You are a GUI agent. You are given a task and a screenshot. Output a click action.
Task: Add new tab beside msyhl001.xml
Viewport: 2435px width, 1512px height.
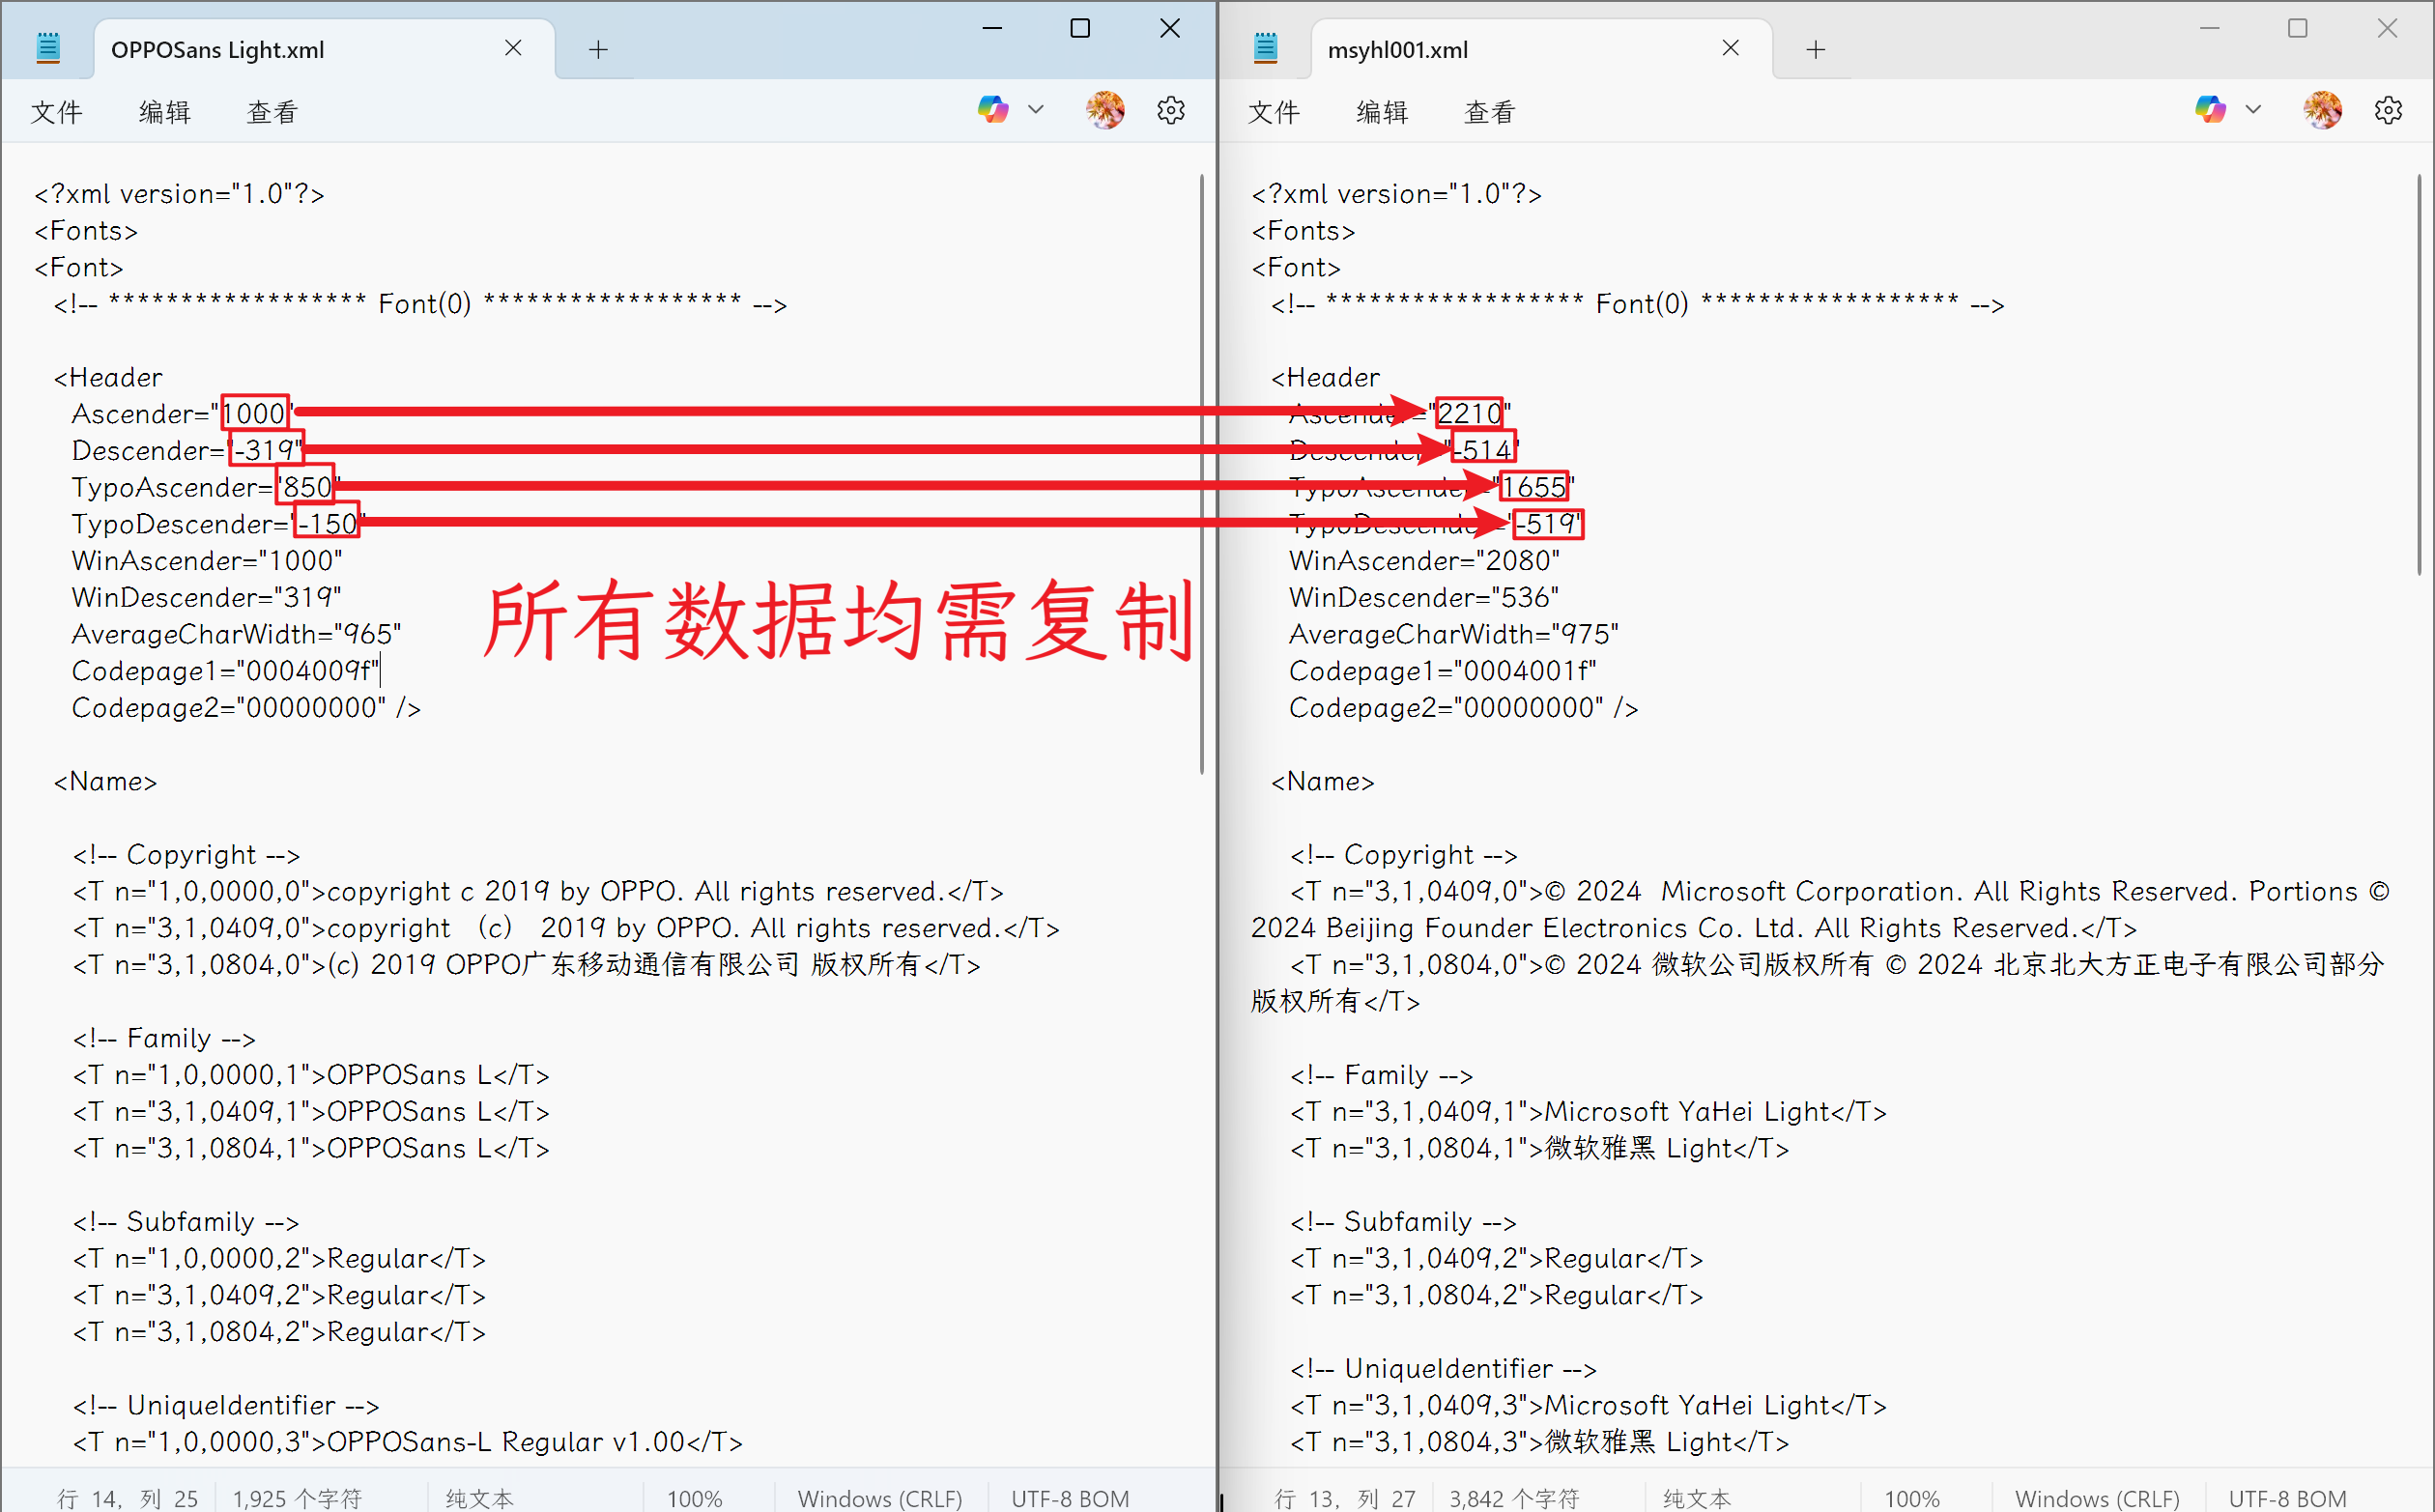coord(1815,49)
